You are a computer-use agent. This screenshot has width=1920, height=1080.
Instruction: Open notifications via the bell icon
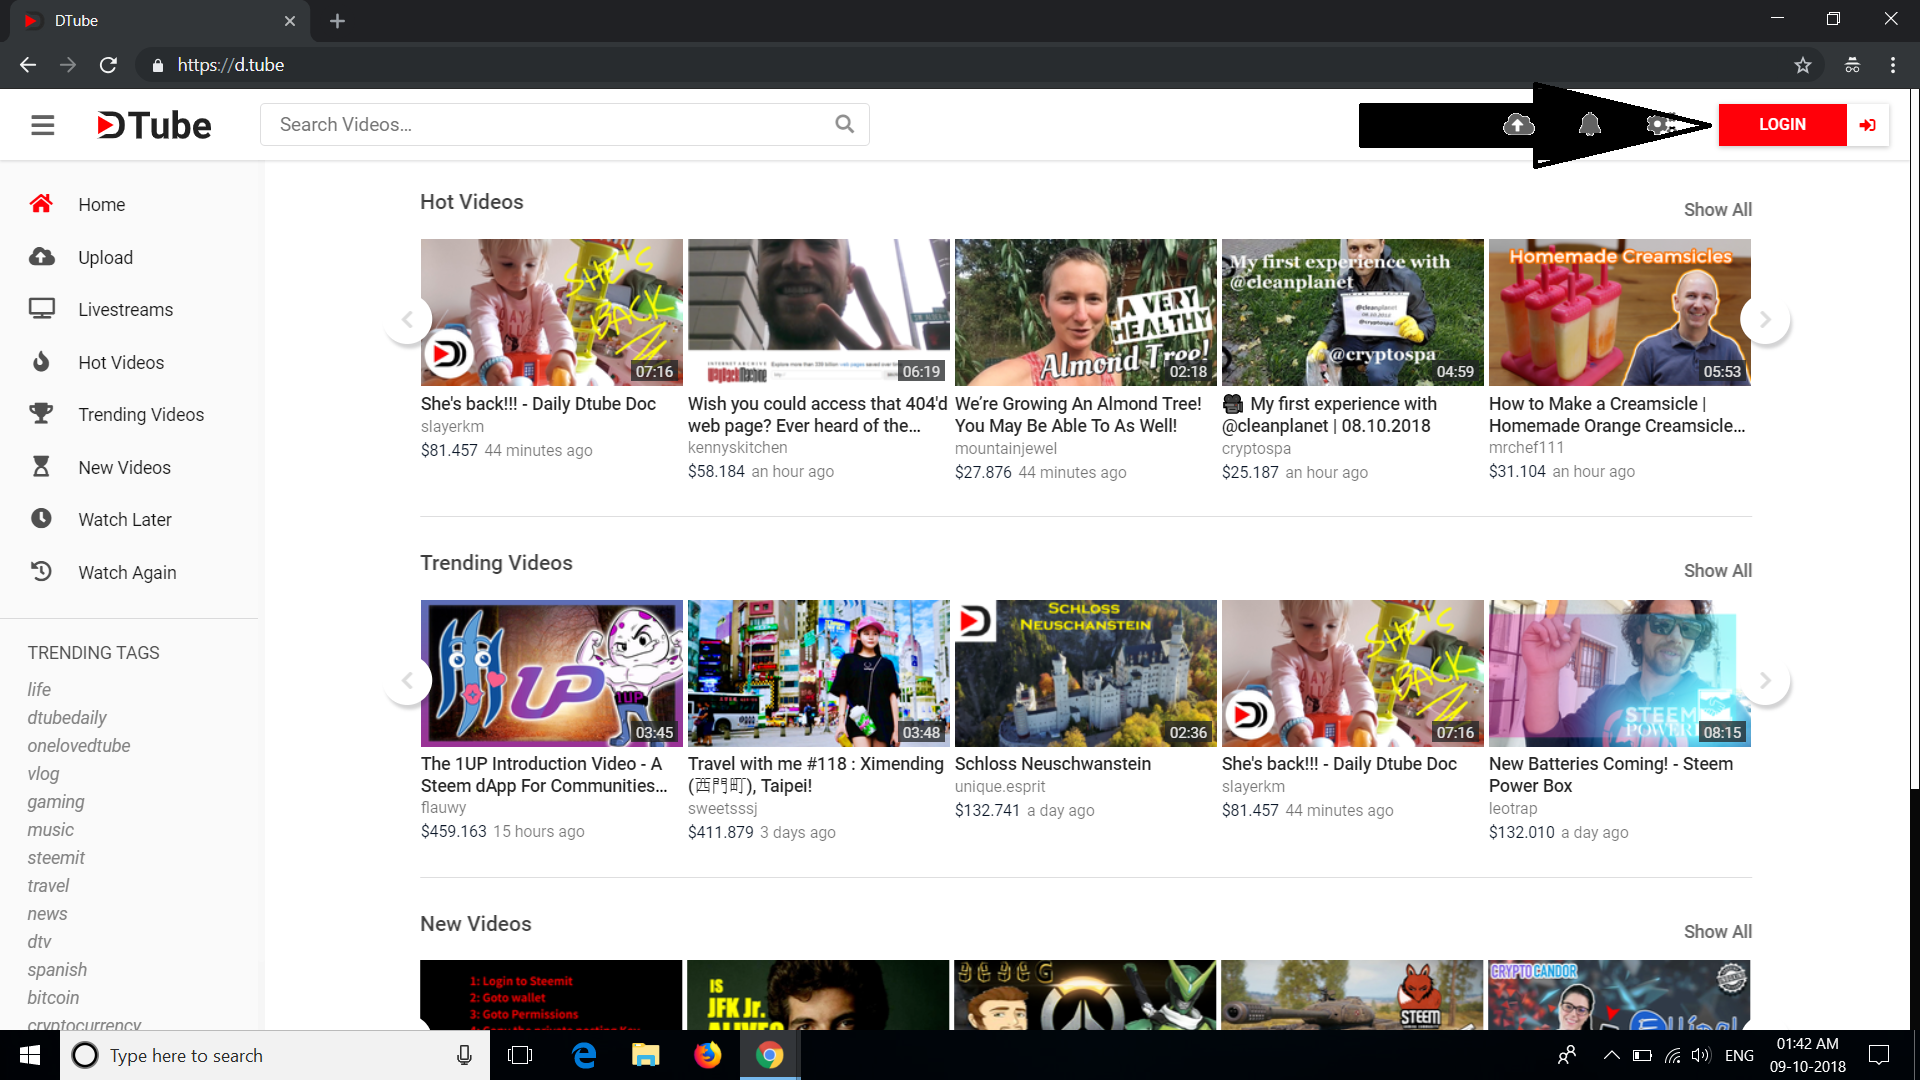coord(1590,124)
